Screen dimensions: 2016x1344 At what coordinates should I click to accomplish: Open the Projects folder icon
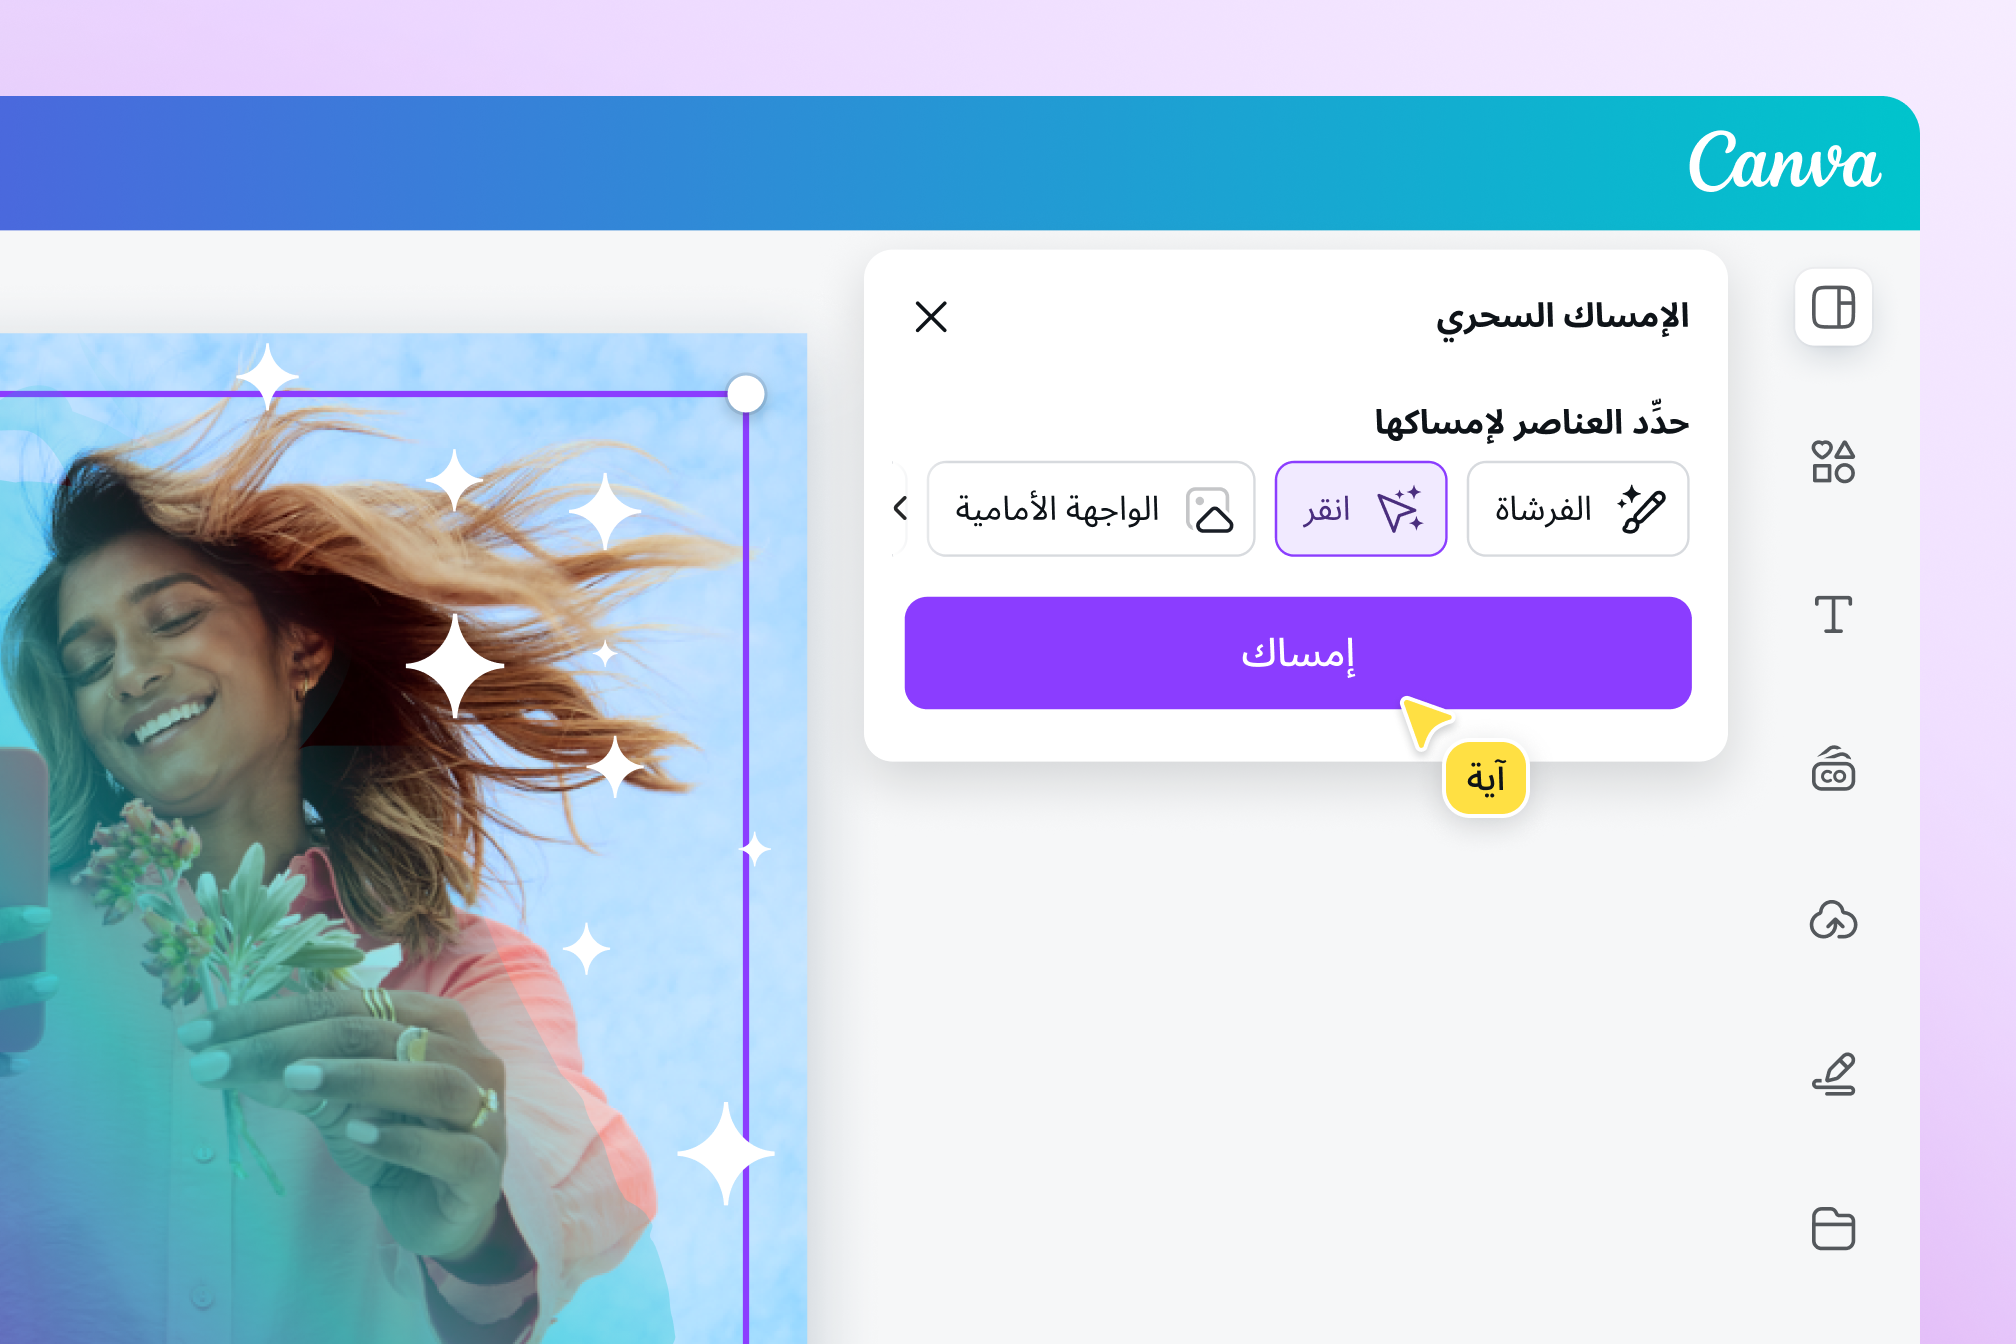click(1833, 1228)
